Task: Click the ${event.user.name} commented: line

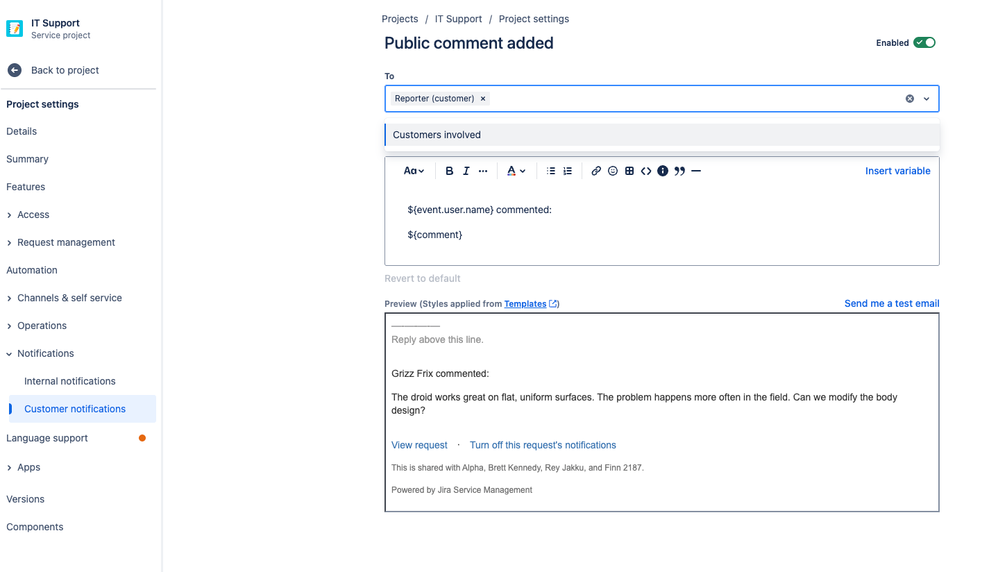Action: tap(479, 210)
